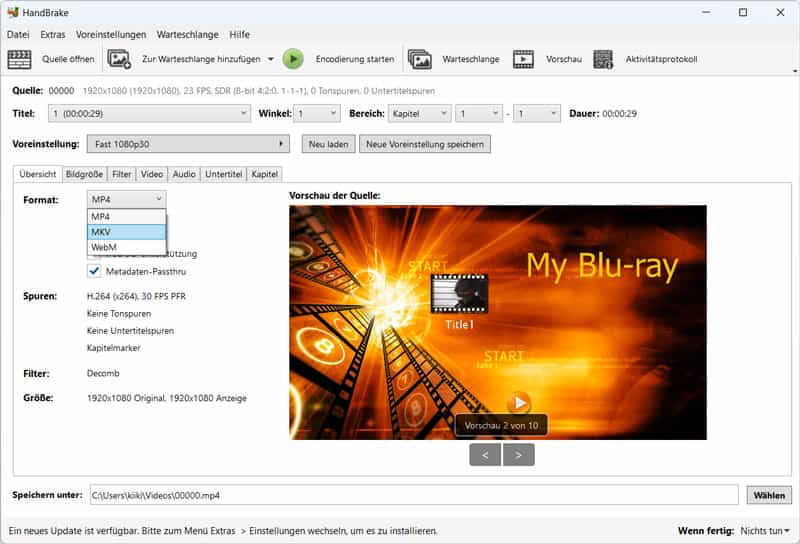
Task: Click the 1920x1080 Original size text
Action: 166,398
